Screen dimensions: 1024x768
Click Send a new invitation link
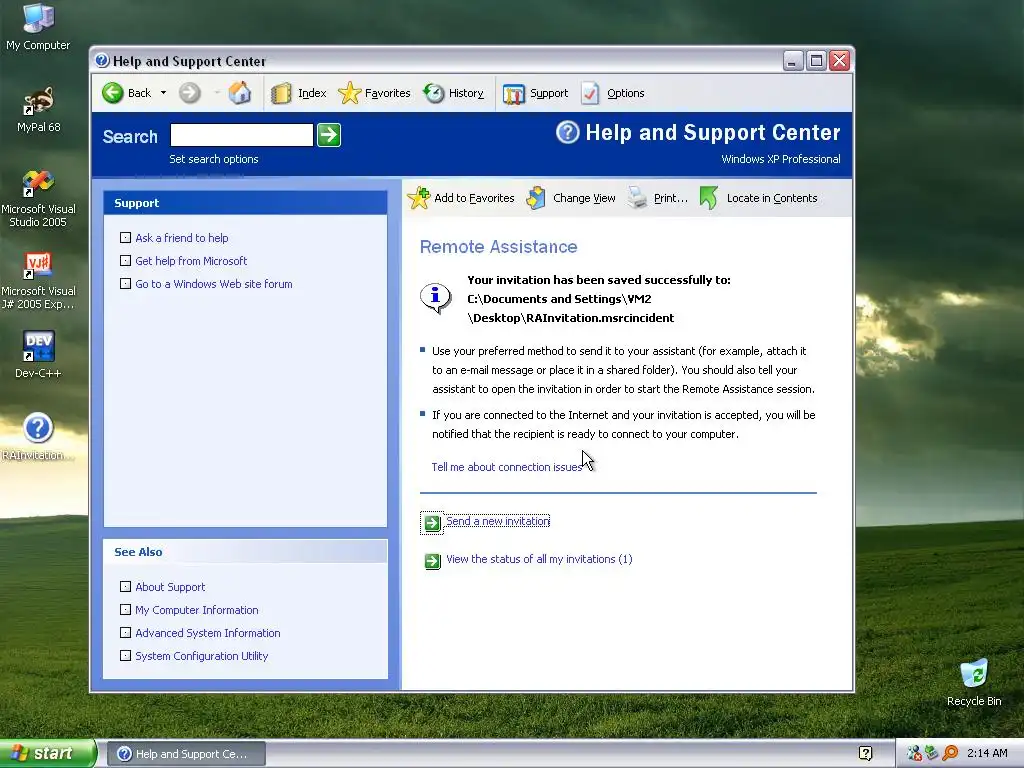tap(498, 520)
